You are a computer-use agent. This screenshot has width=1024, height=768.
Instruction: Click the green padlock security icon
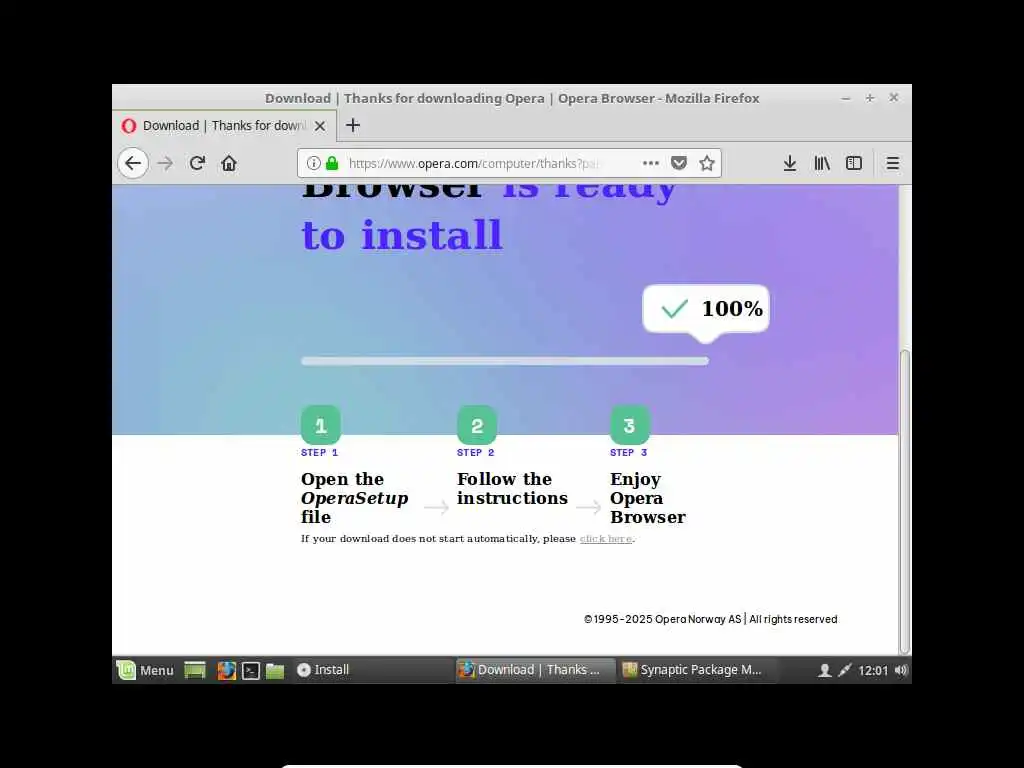(x=332, y=163)
